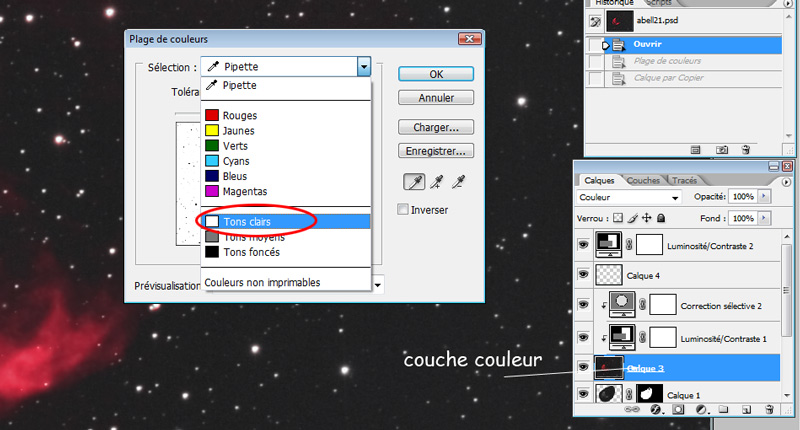The width and height of the screenshot is (800, 430).
Task: Click the Charger... button
Action: click(436, 127)
